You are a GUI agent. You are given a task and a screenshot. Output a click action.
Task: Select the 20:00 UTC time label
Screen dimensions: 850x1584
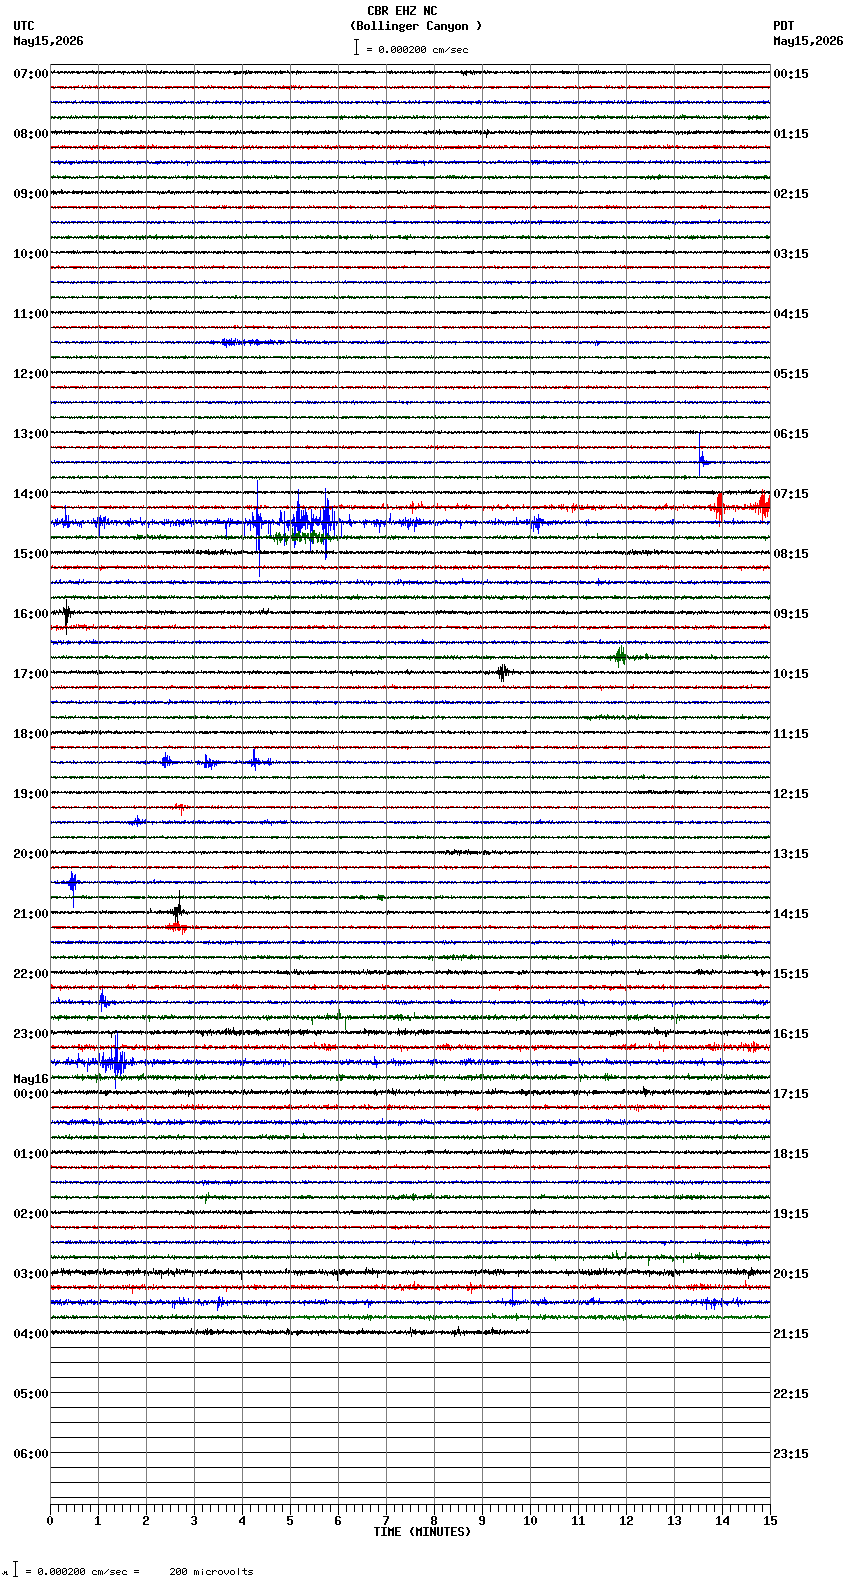click(x=31, y=854)
